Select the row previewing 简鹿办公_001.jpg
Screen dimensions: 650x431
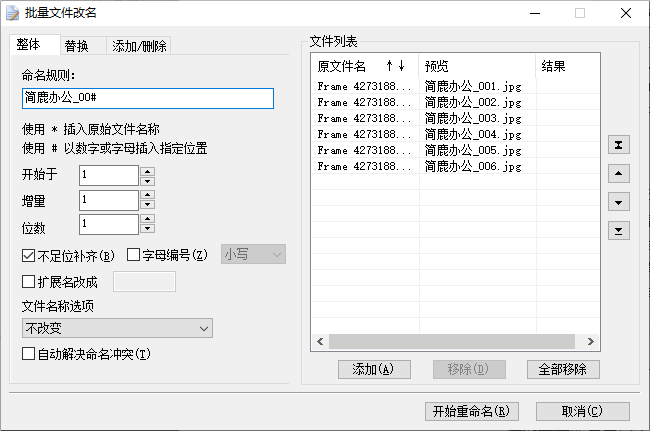(455, 86)
